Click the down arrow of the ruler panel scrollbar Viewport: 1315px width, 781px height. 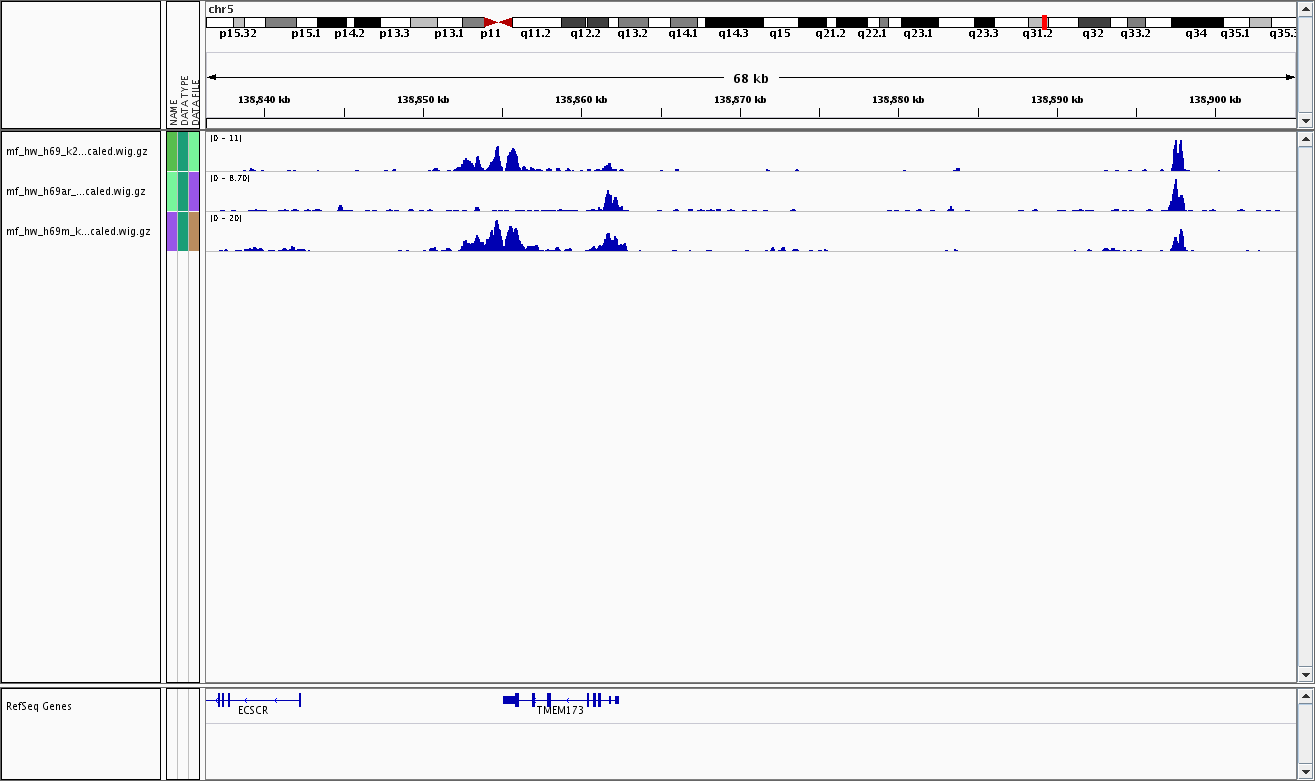tap(1304, 120)
